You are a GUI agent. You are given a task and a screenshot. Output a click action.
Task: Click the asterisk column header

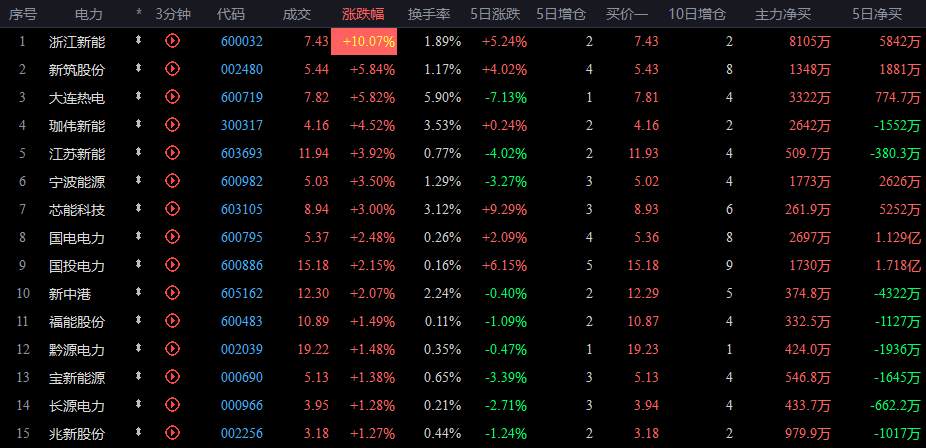(x=139, y=14)
